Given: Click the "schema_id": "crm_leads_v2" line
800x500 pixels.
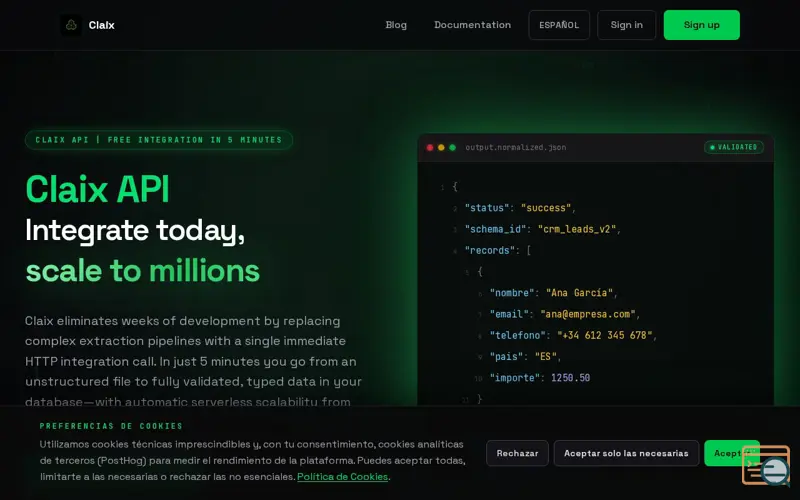Looking at the screenshot, I should click(x=542, y=229).
